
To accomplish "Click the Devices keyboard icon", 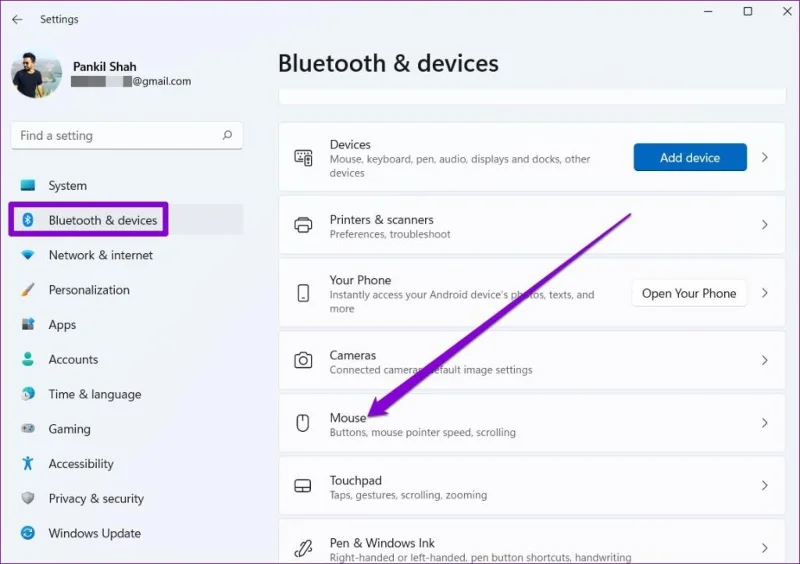I will tap(303, 158).
